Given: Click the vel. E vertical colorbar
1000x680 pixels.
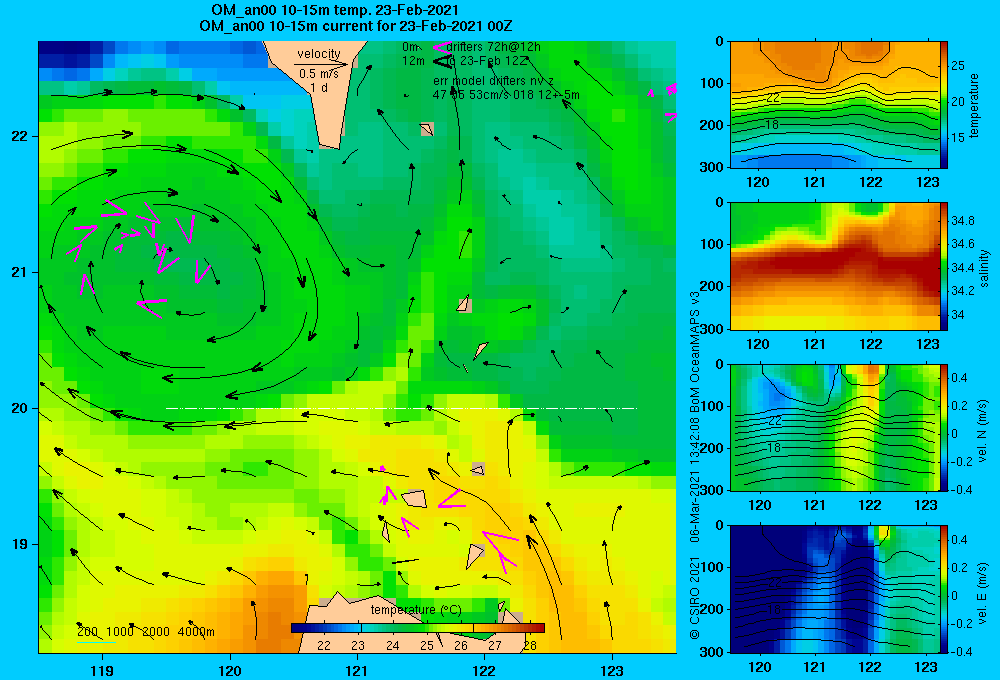Looking at the screenshot, I should (944, 589).
